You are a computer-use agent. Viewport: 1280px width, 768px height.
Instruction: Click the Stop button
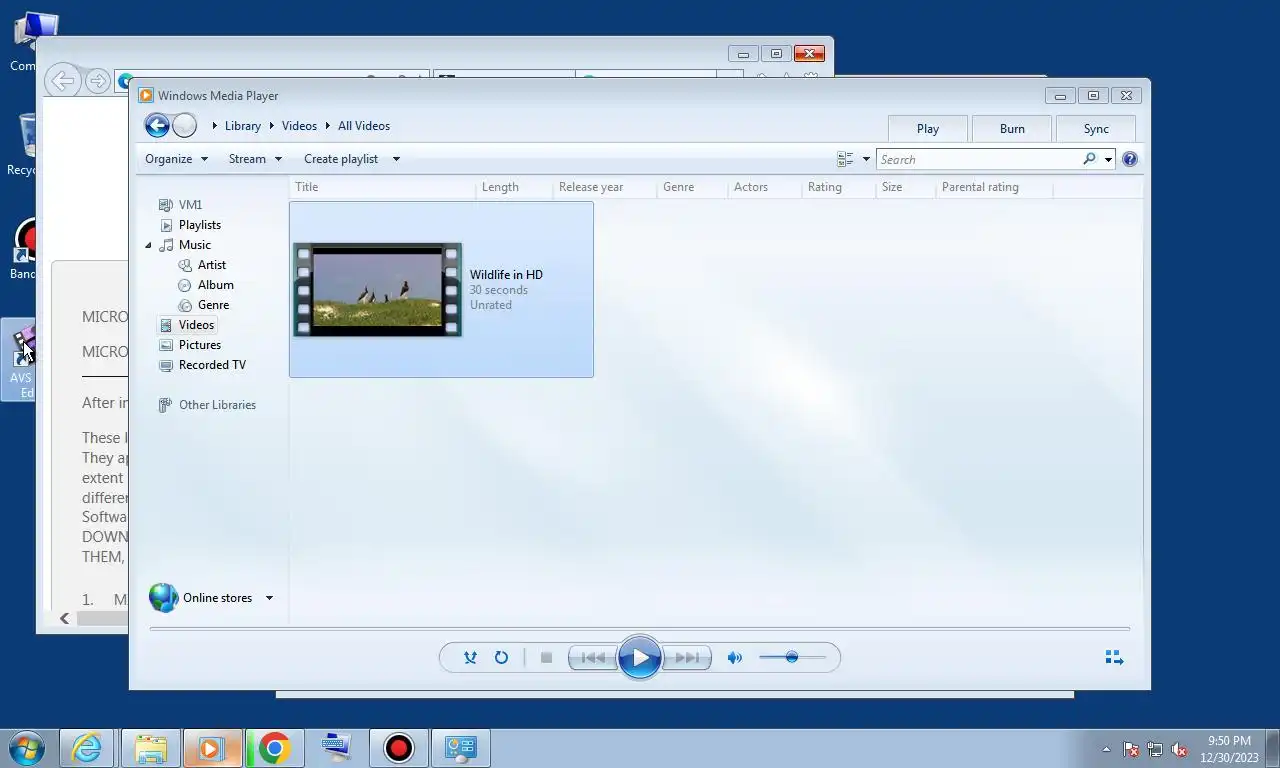point(546,657)
